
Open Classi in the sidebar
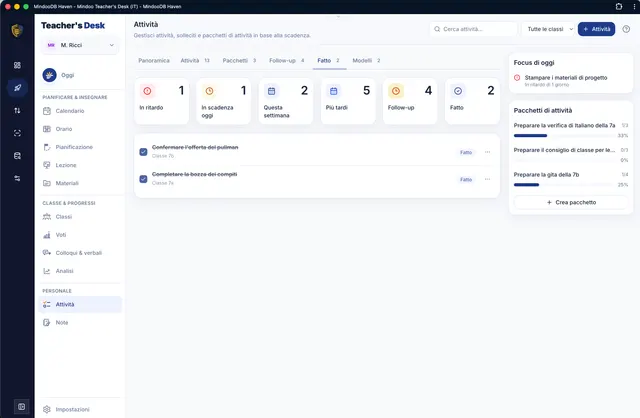point(80,217)
